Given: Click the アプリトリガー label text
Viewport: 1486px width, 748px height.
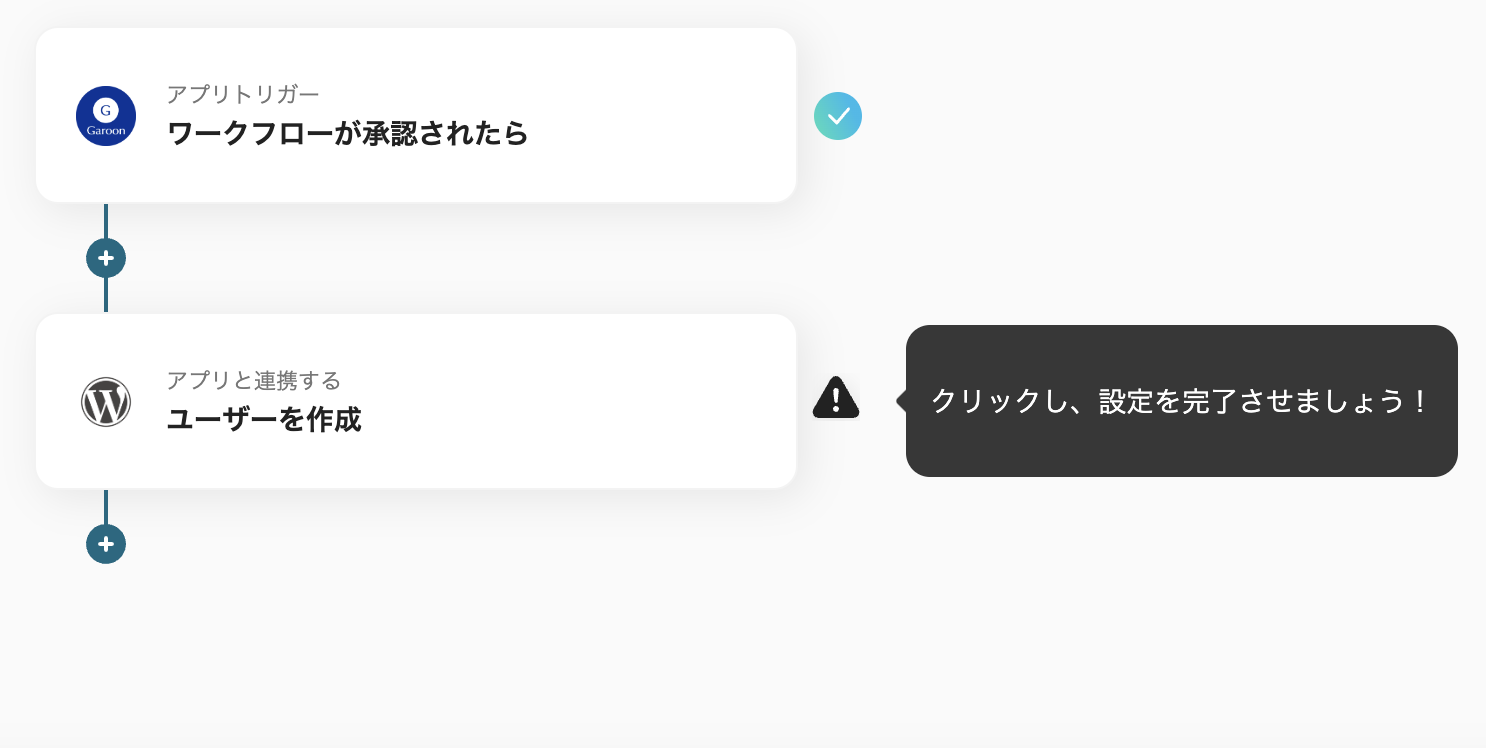Looking at the screenshot, I should coord(243,94).
